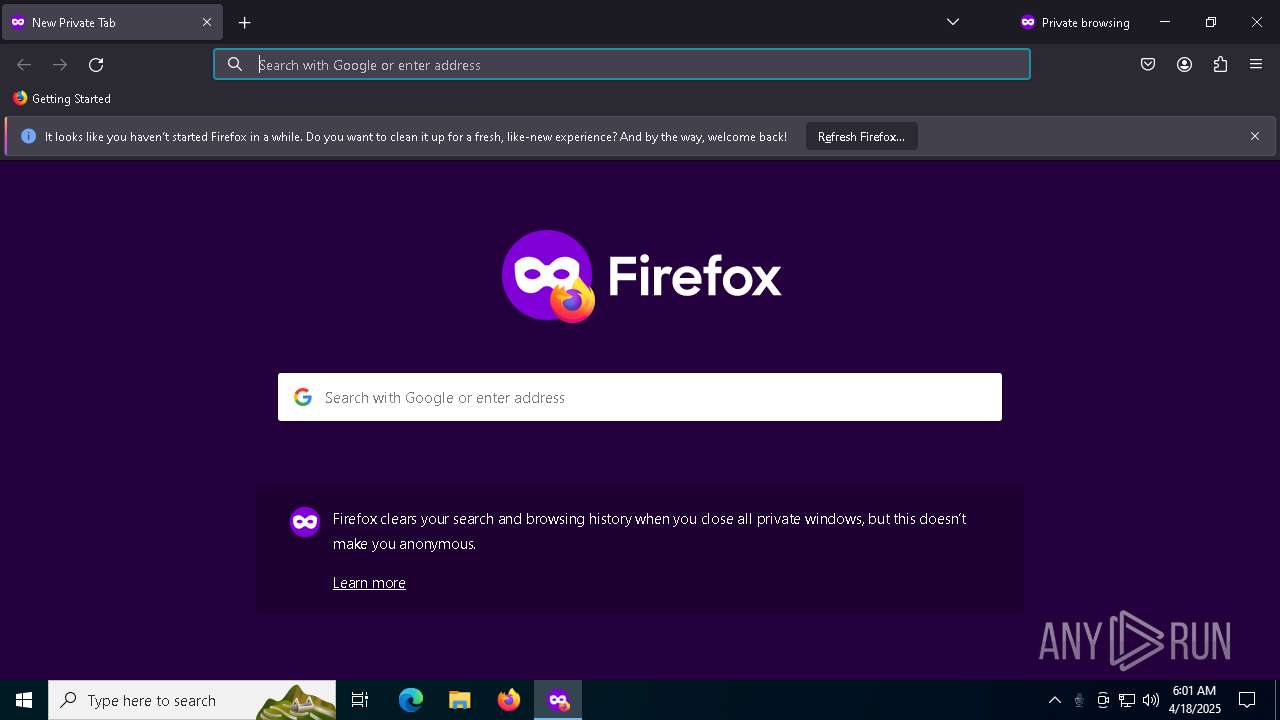1280x720 pixels.
Task: Dismiss the welcome-back notification bar
Action: [x=1255, y=137]
